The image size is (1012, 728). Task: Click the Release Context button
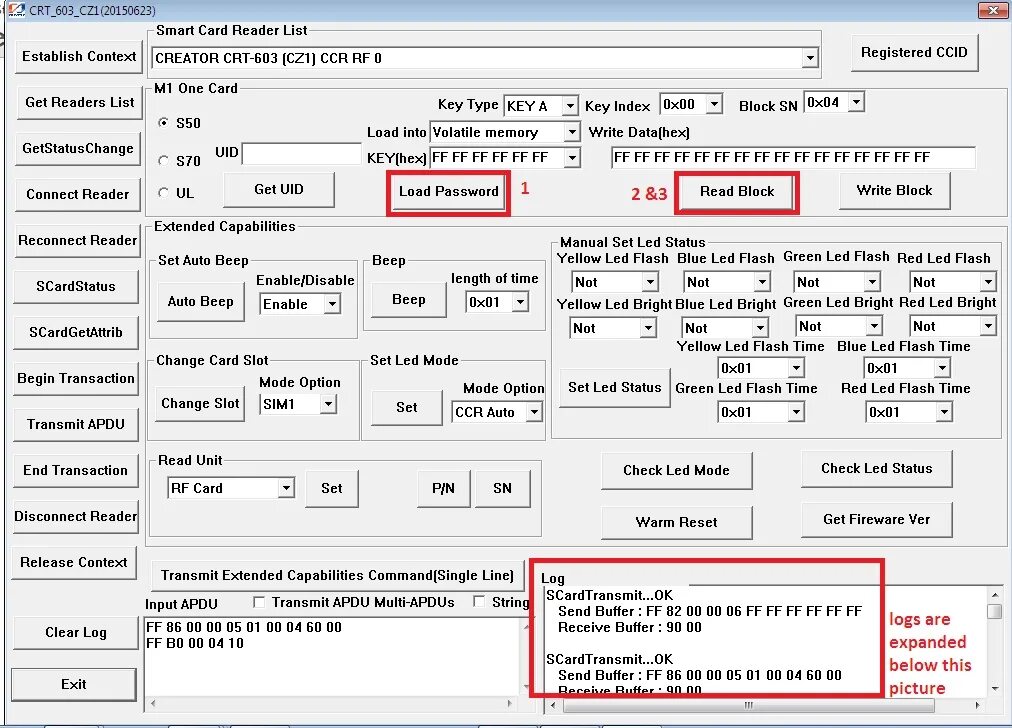tap(74, 562)
